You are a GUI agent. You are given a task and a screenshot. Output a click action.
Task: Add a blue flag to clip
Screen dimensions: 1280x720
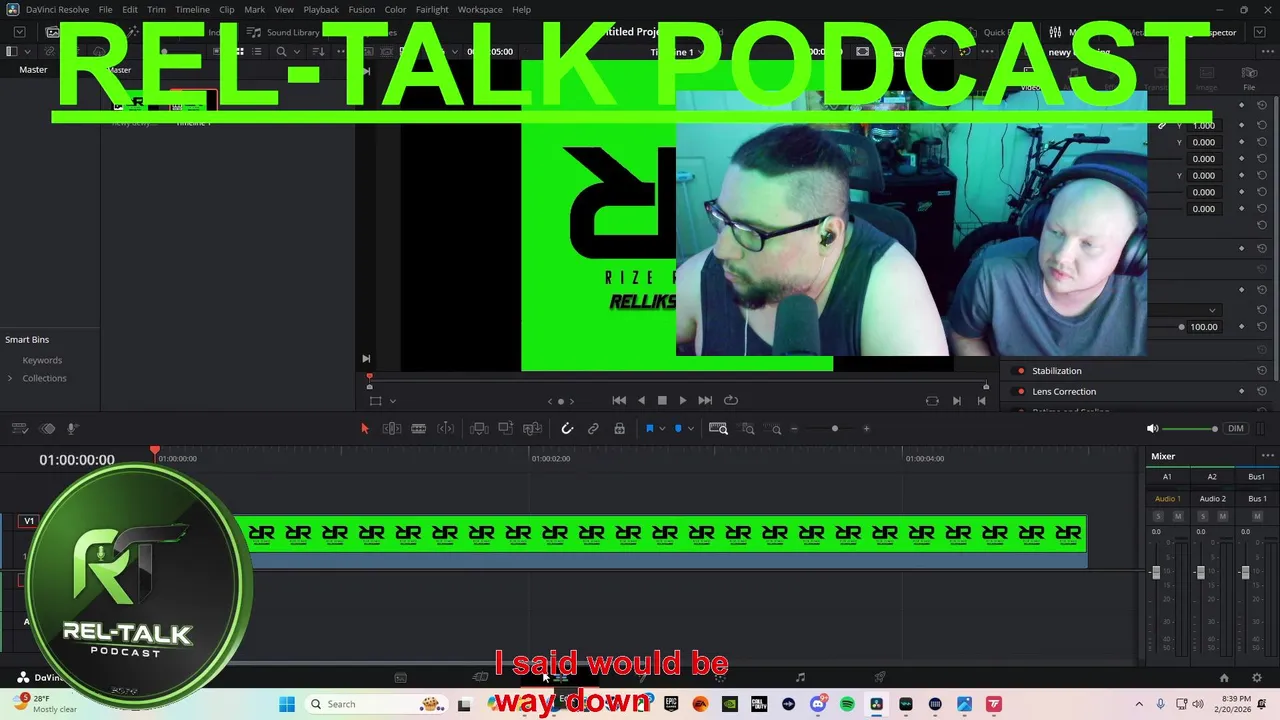649,429
